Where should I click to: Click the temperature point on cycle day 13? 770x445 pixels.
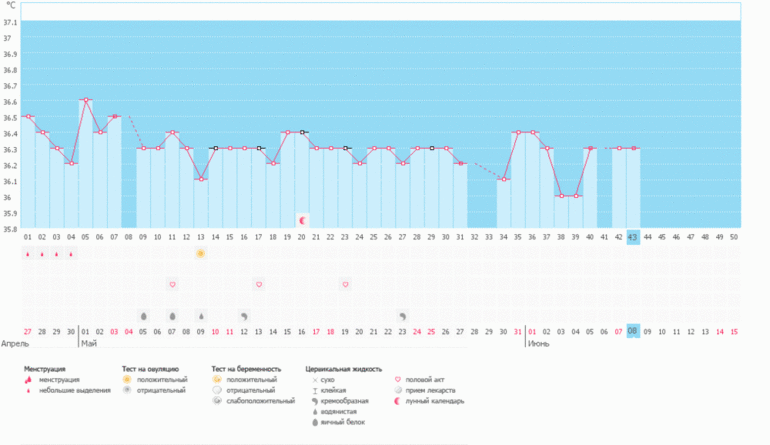(201, 180)
